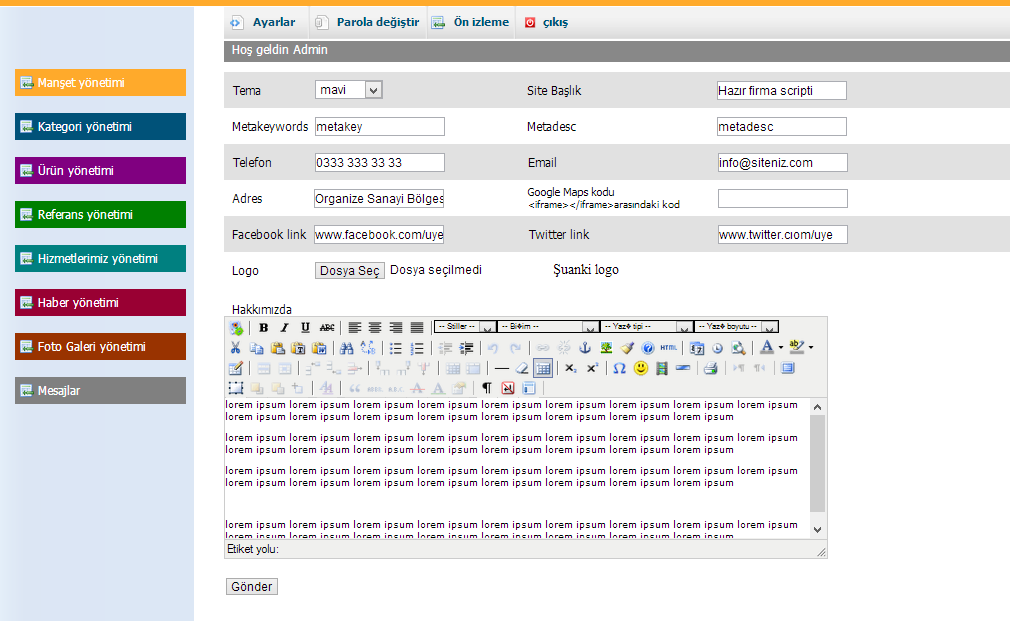
Task: Center-align the text in the editor
Action: point(375,328)
